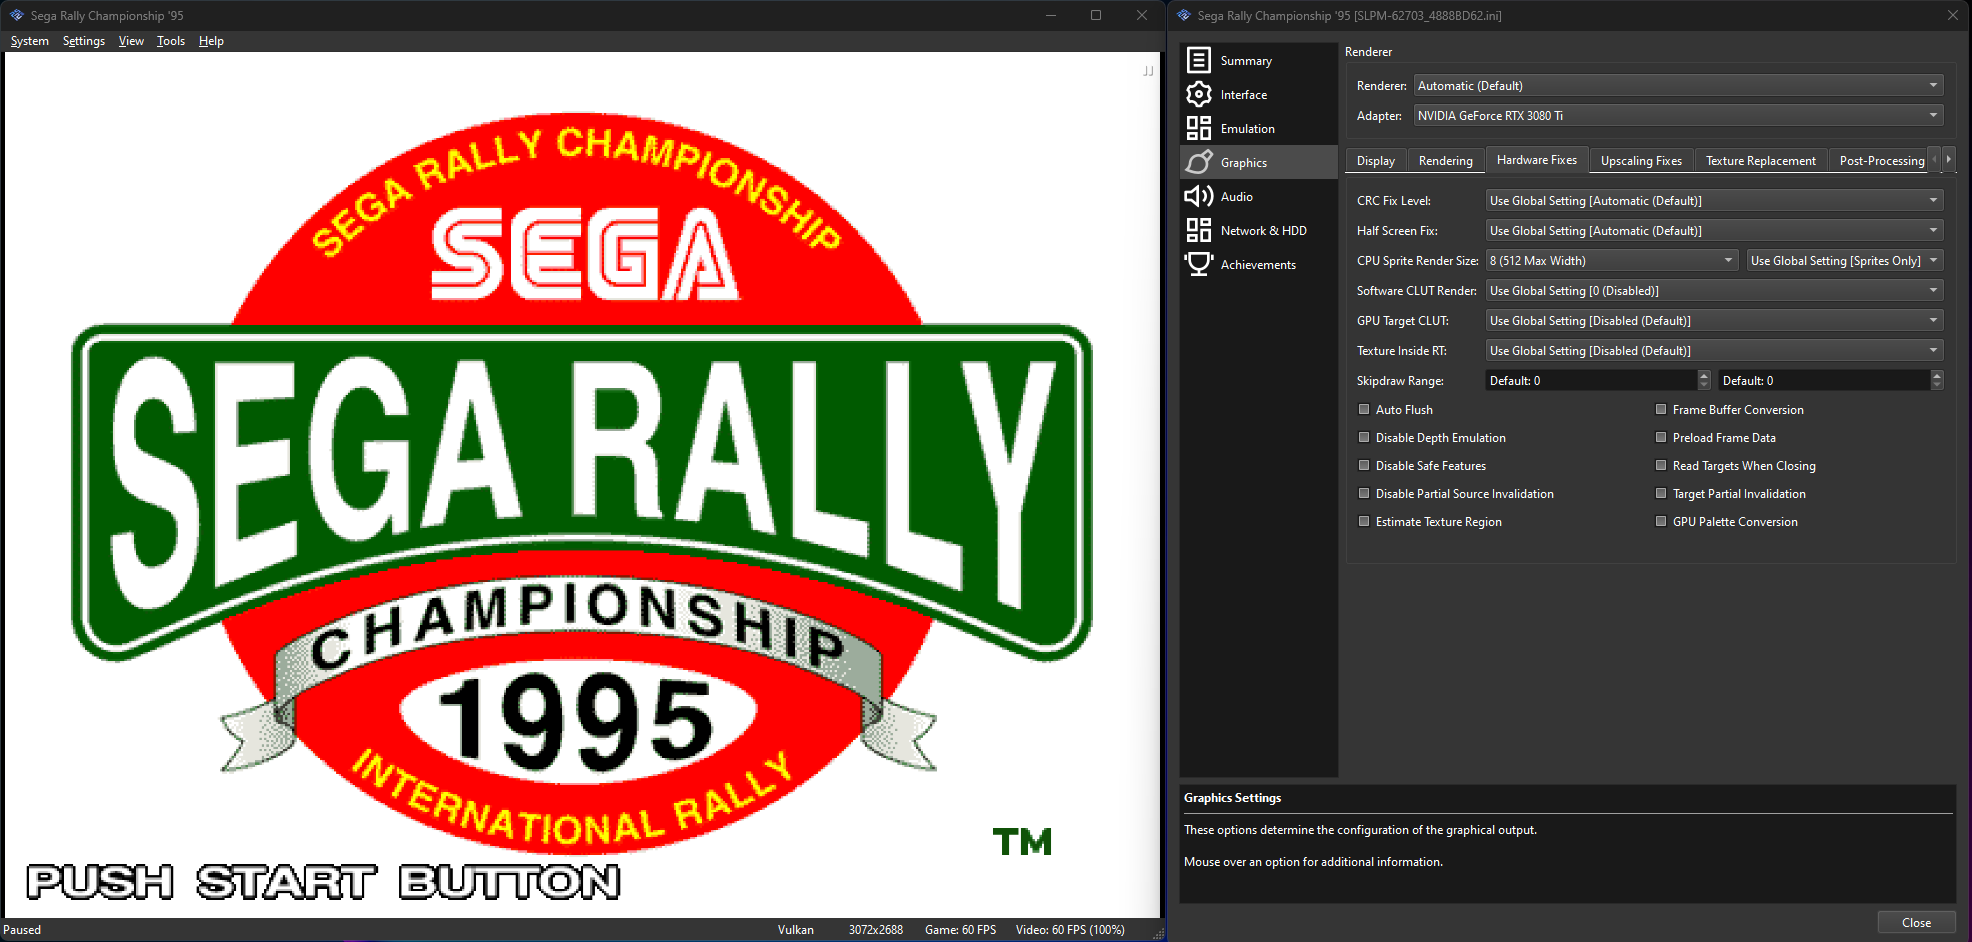Maximize the game window
1972x942 pixels.
pyautogui.click(x=1096, y=15)
